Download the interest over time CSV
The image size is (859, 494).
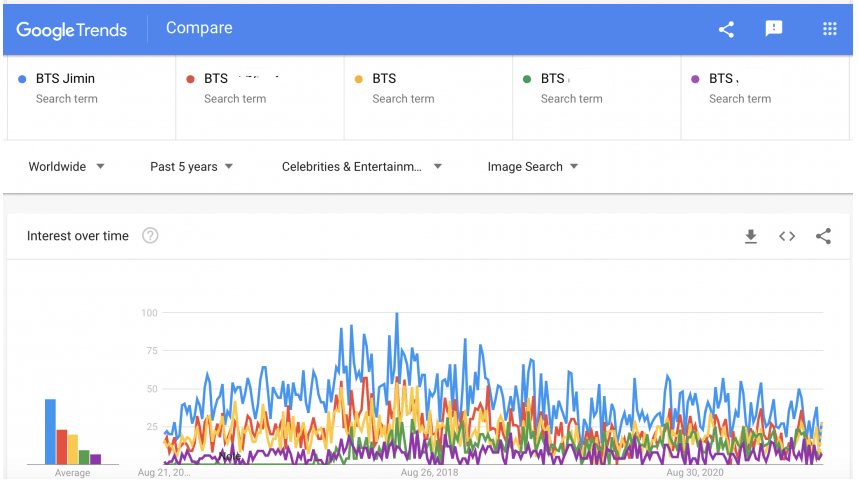[751, 236]
